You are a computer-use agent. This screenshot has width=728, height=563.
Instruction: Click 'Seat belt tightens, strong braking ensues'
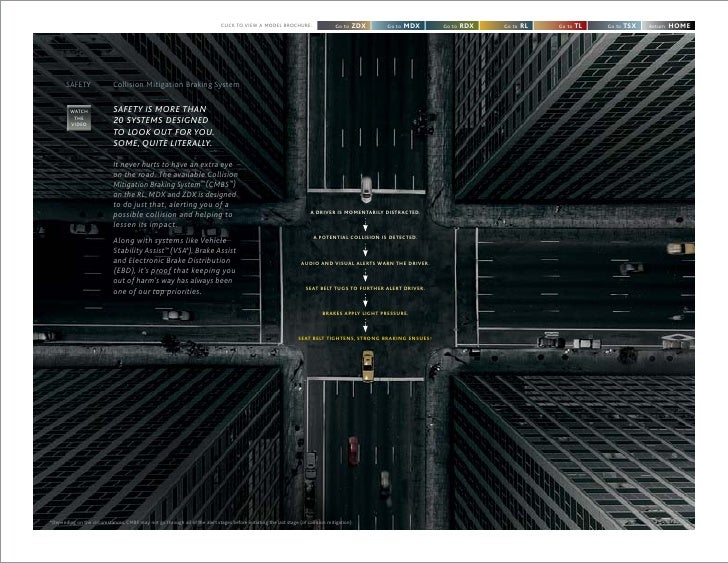coord(365,338)
